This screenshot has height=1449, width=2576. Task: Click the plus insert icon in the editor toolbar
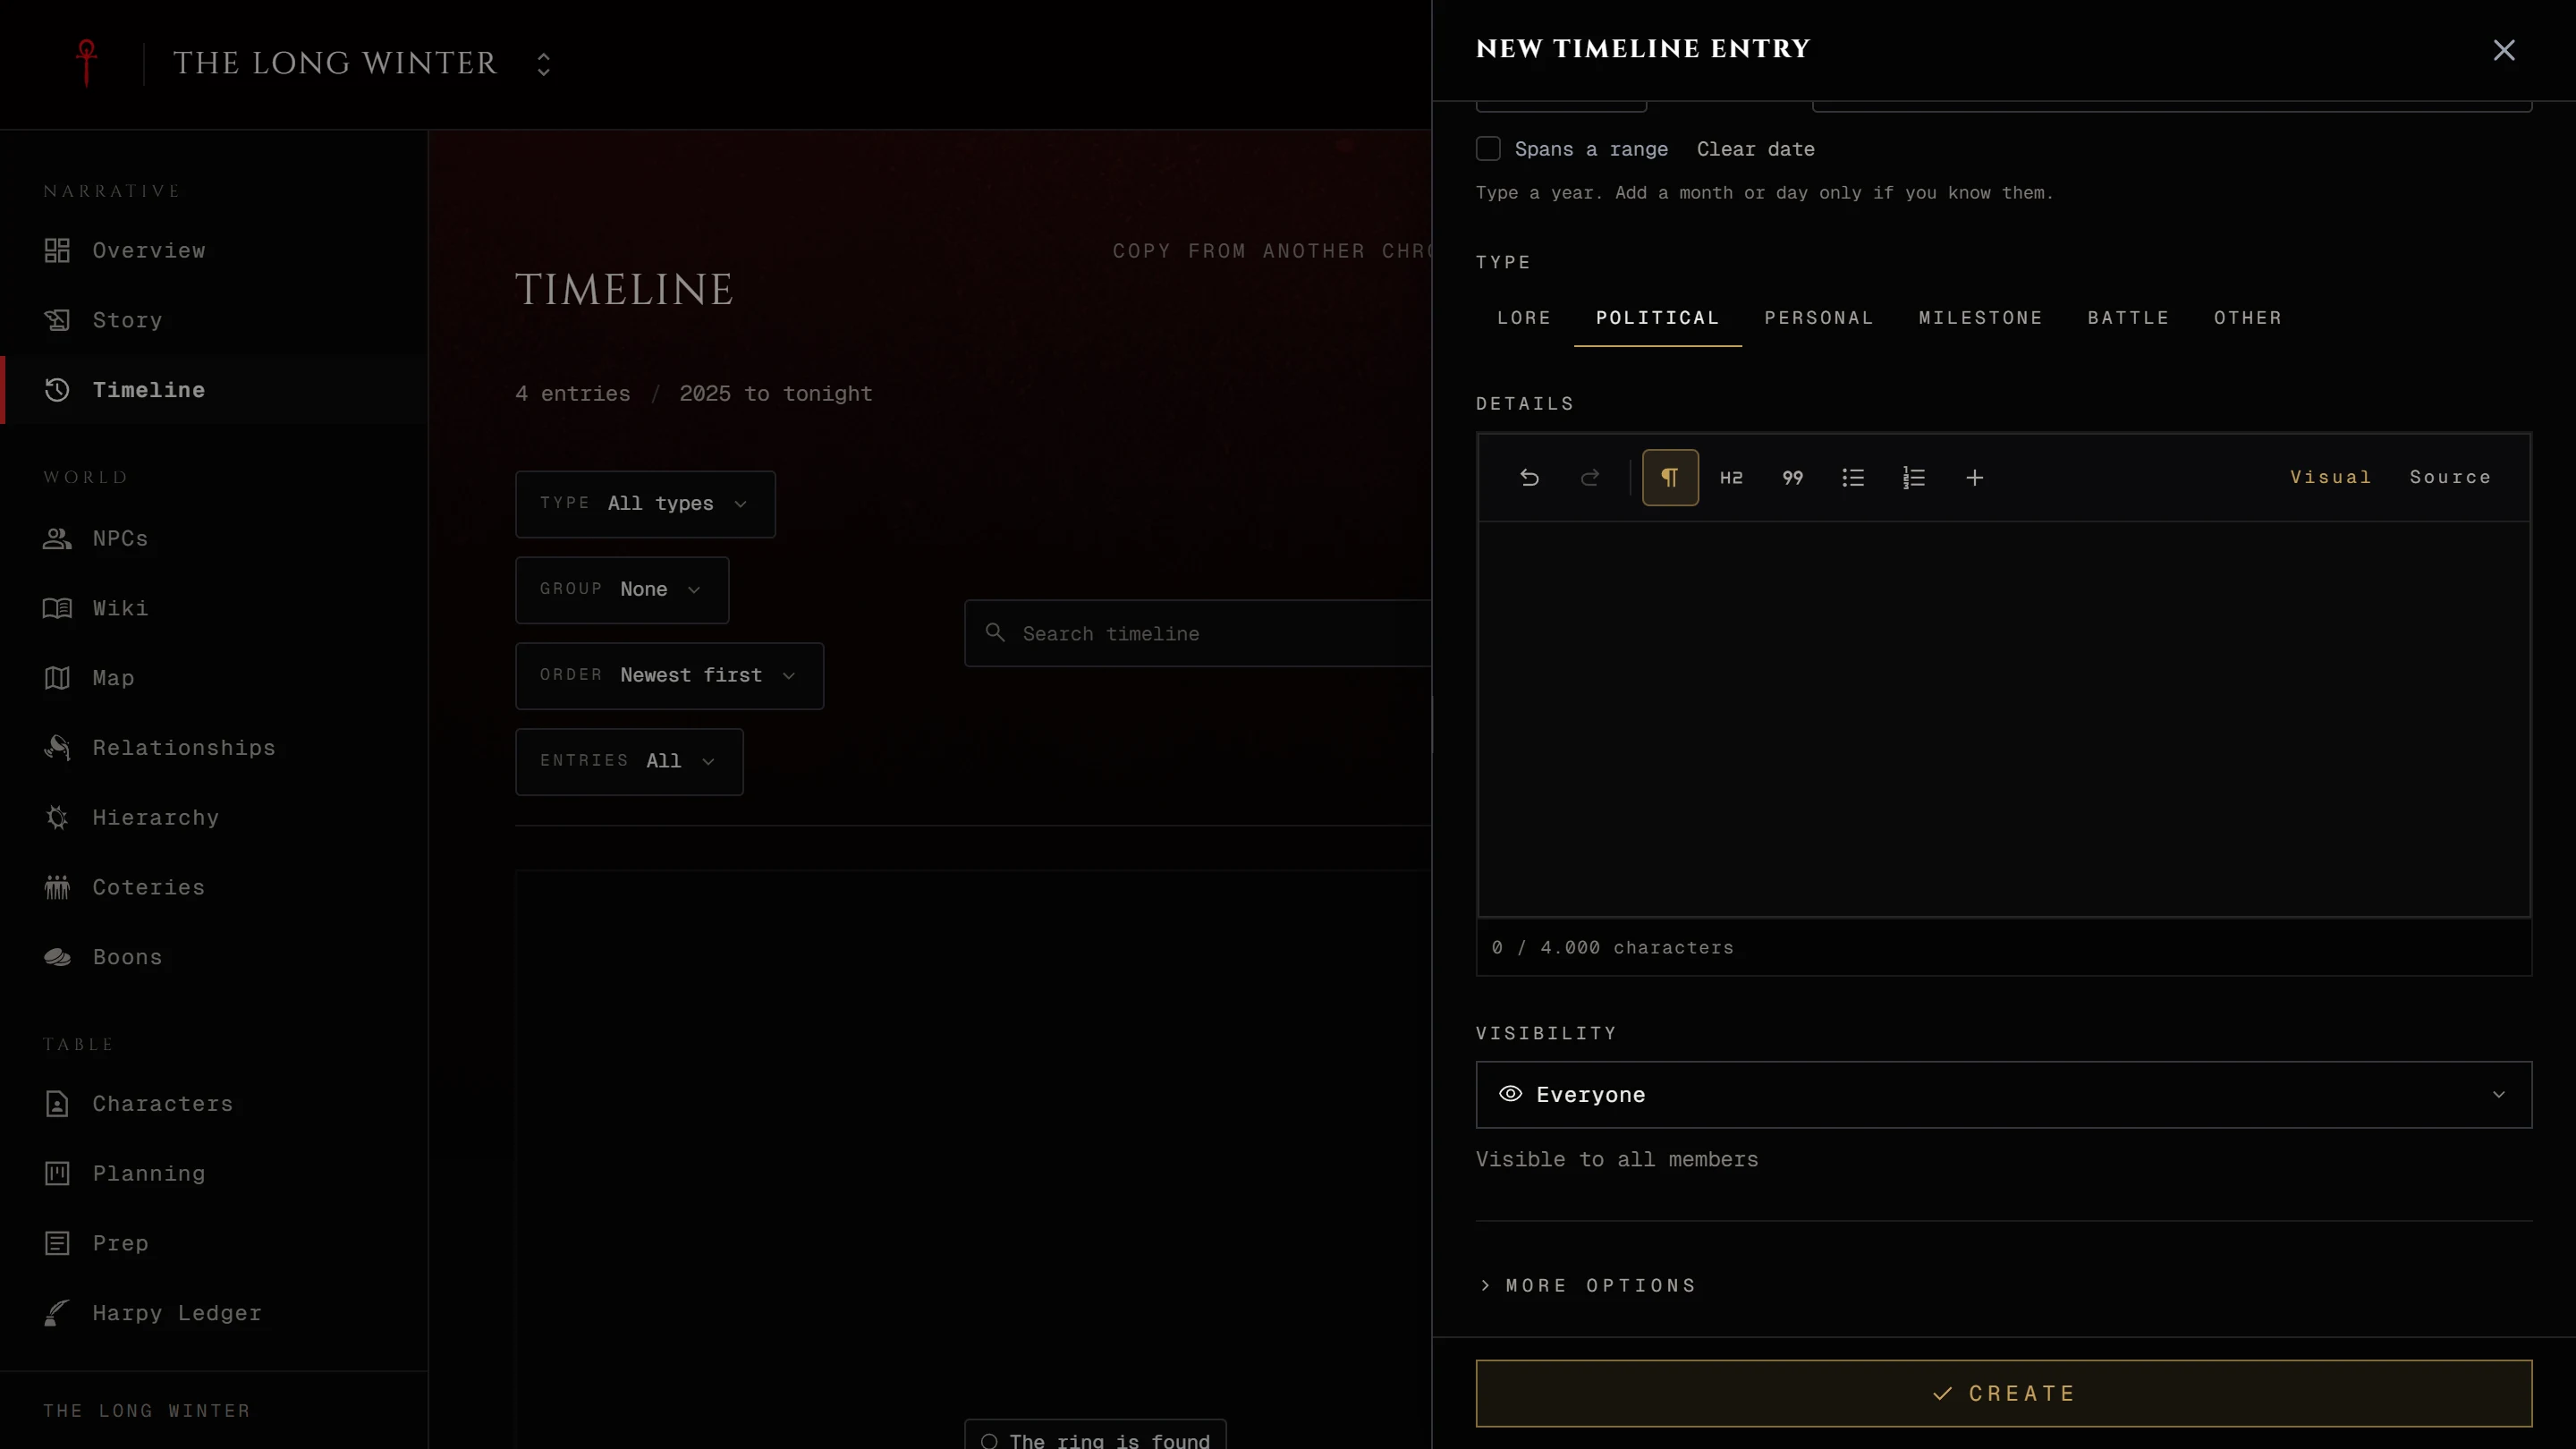coord(1975,478)
